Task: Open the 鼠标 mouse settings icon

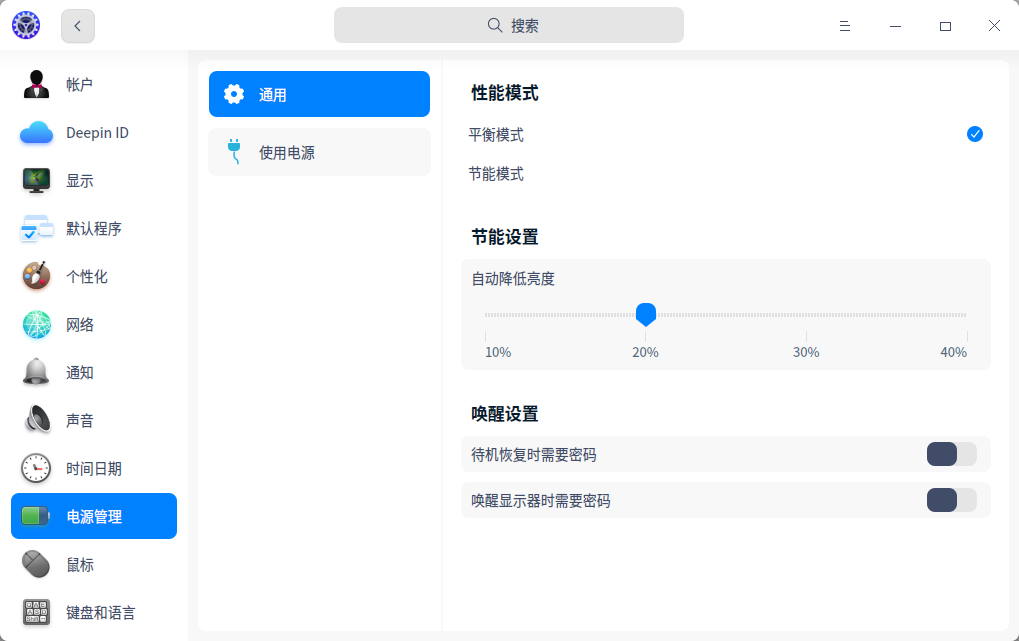Action: click(x=37, y=565)
